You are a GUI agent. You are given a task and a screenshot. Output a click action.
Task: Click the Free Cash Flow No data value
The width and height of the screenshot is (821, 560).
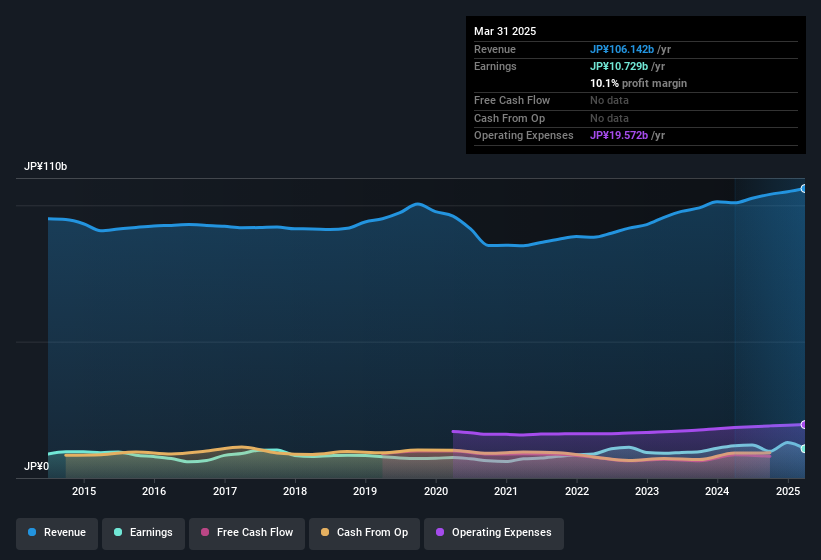tap(609, 100)
